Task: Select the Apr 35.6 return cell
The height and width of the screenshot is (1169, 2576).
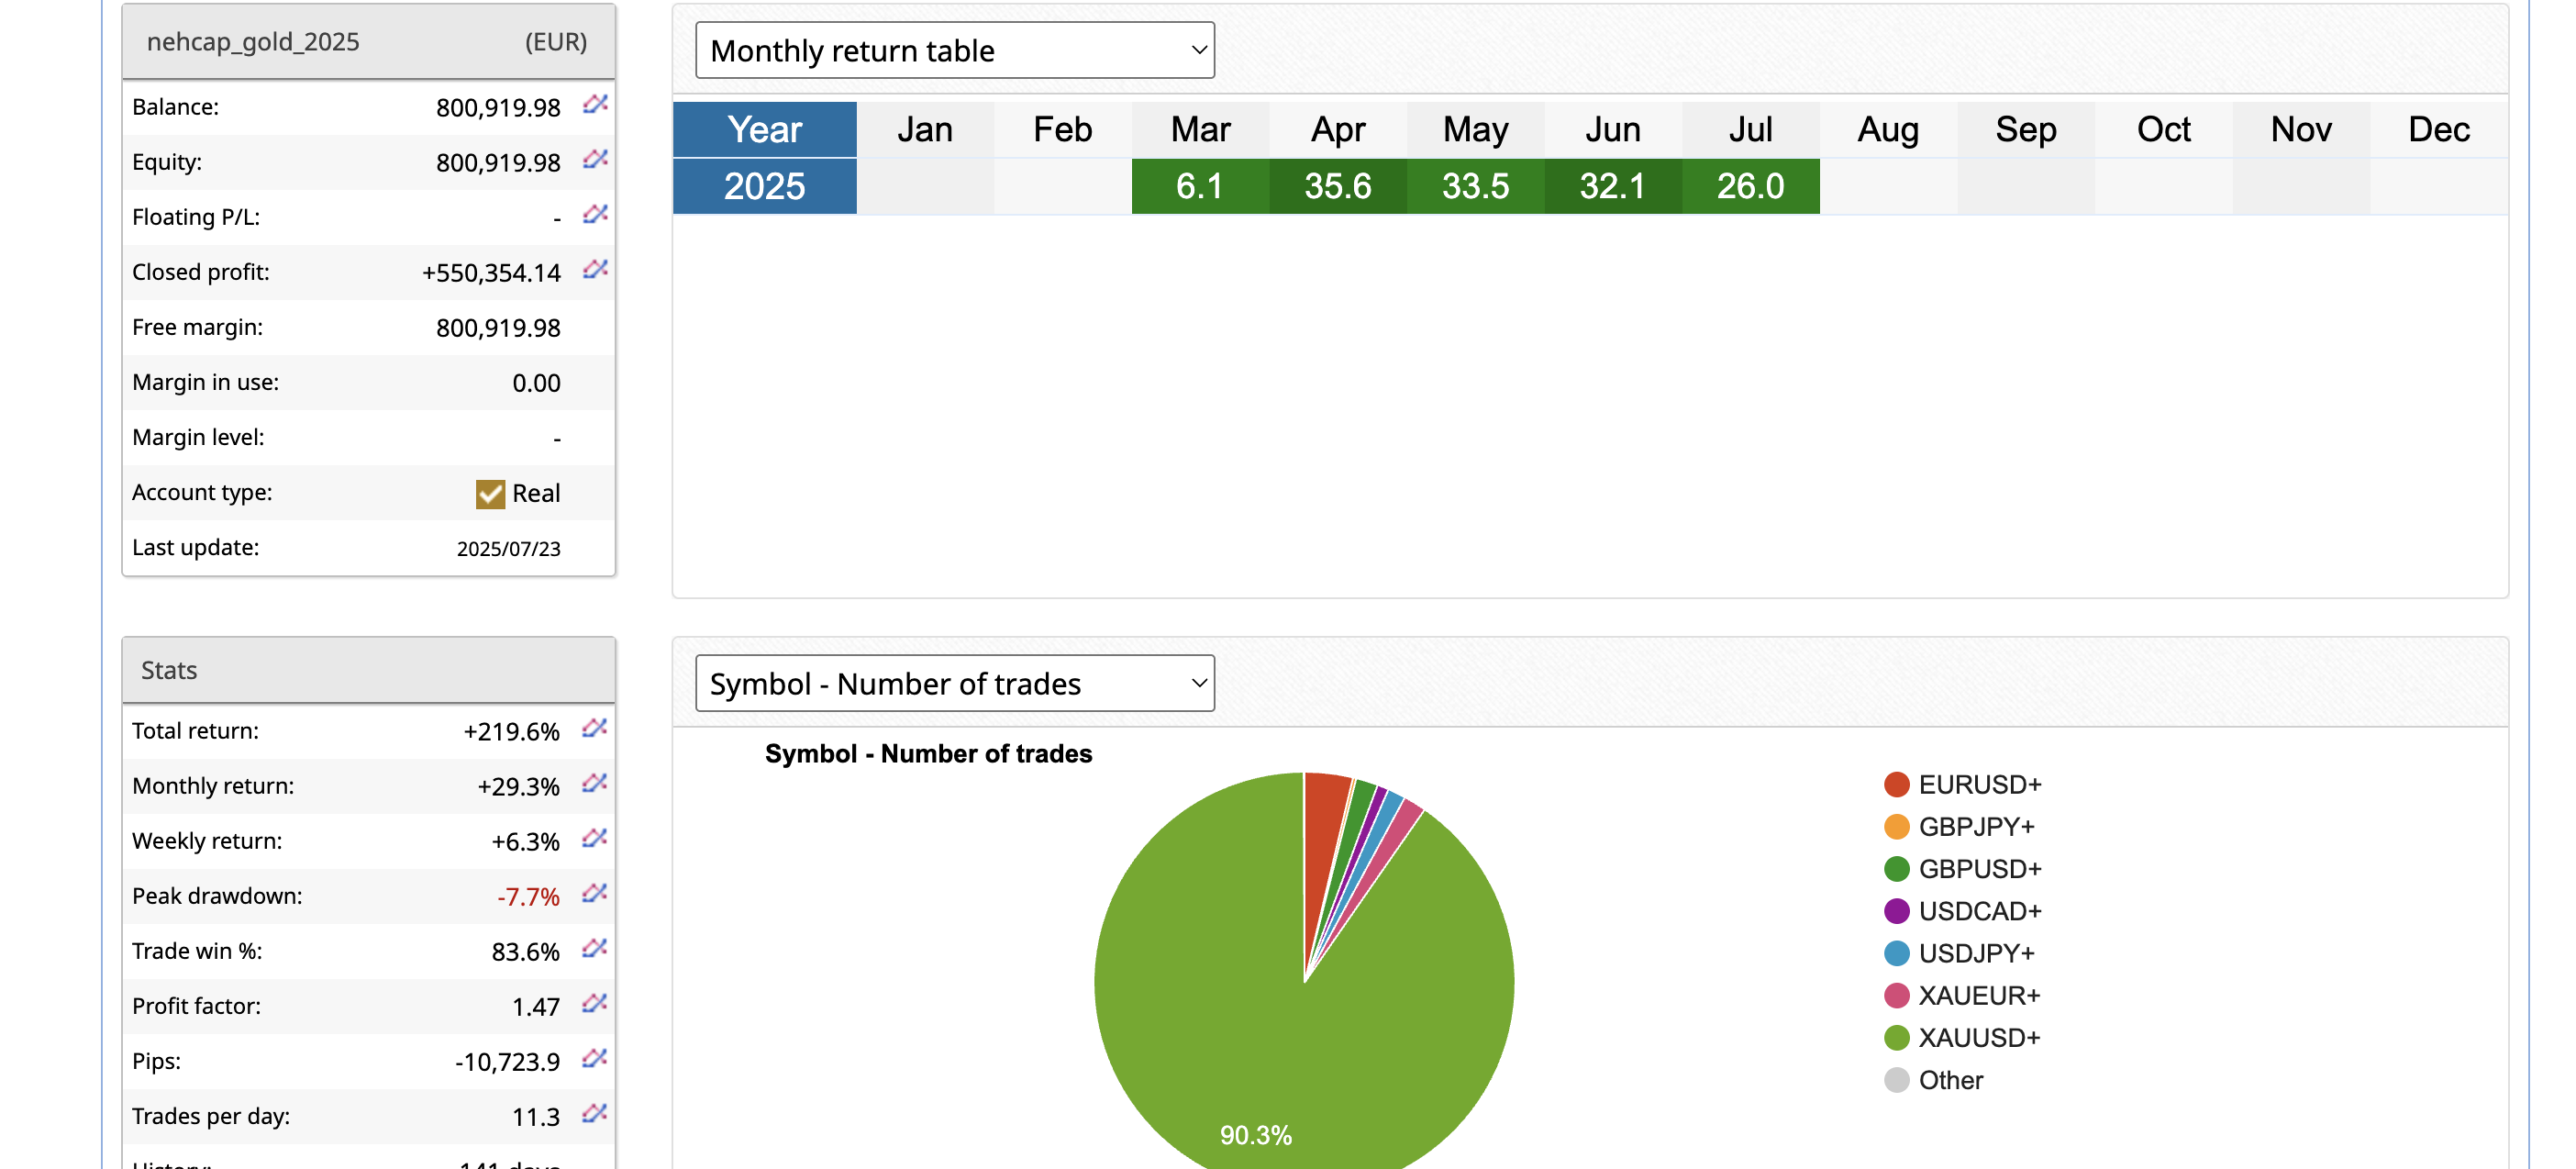Action: (1338, 186)
